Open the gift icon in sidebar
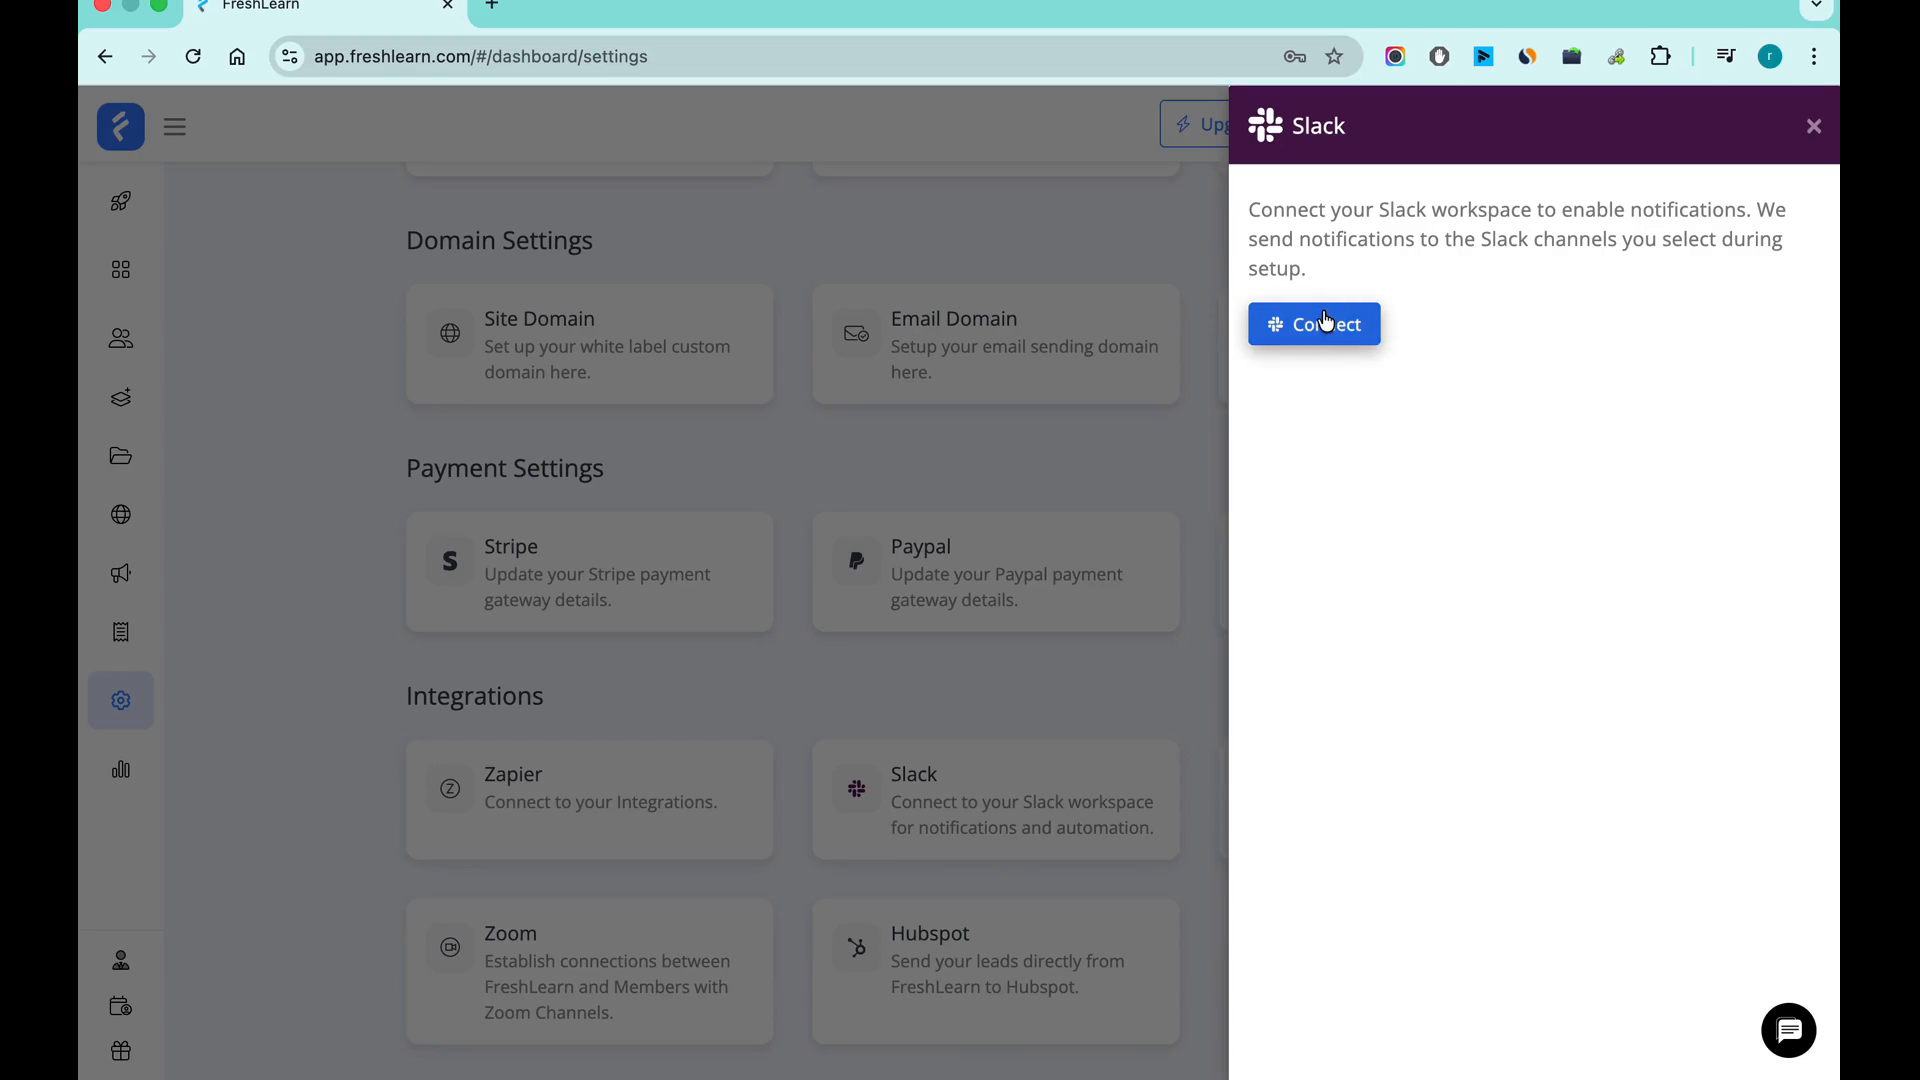This screenshot has height=1080, width=1920. click(121, 1051)
